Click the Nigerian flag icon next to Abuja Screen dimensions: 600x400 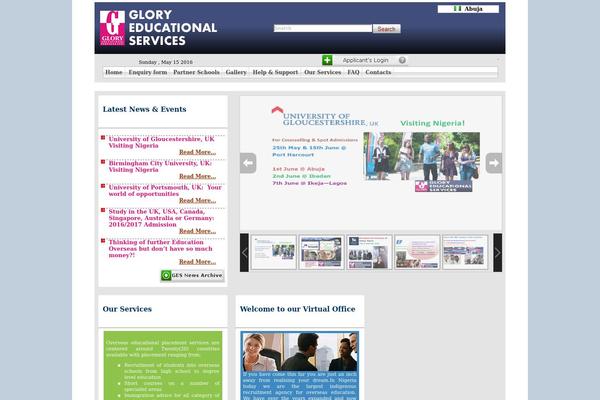(457, 8)
